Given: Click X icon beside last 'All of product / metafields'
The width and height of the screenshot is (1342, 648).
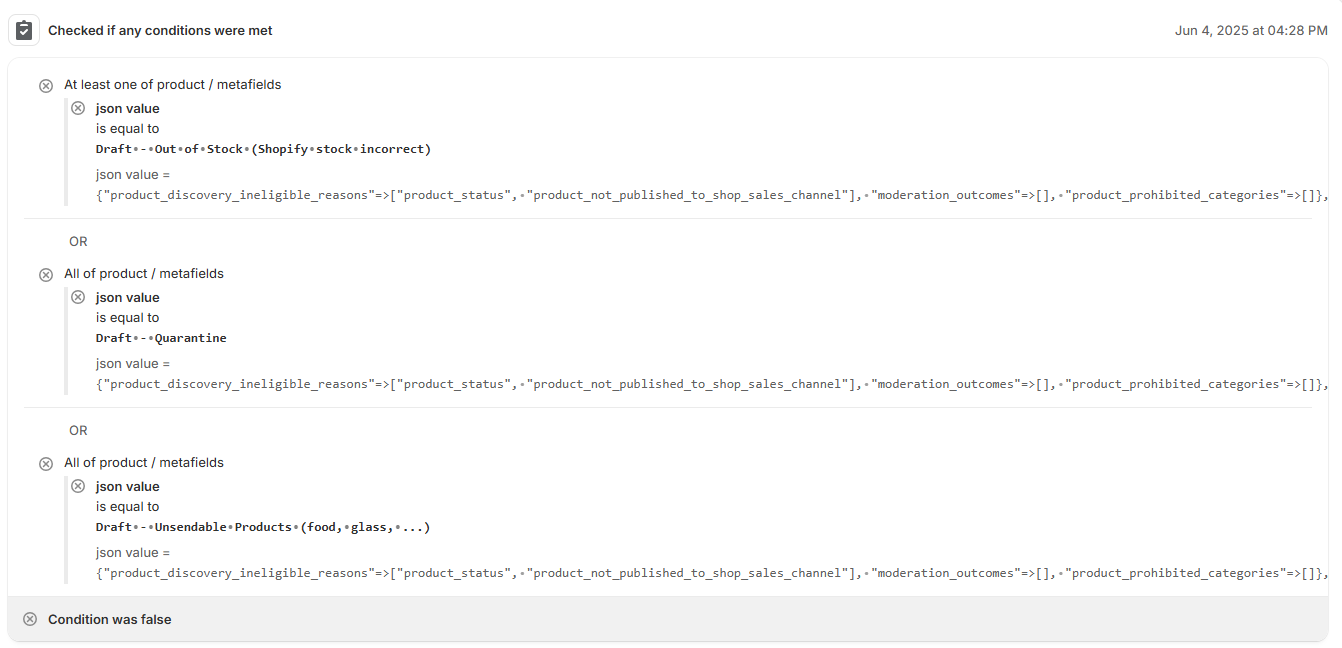Looking at the screenshot, I should coord(46,464).
